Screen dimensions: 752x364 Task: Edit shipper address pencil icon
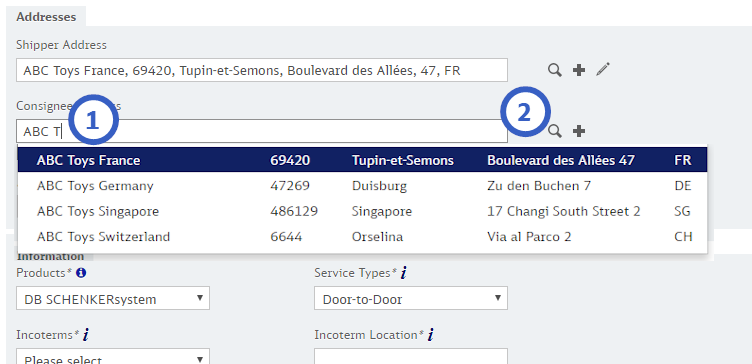[603, 70]
